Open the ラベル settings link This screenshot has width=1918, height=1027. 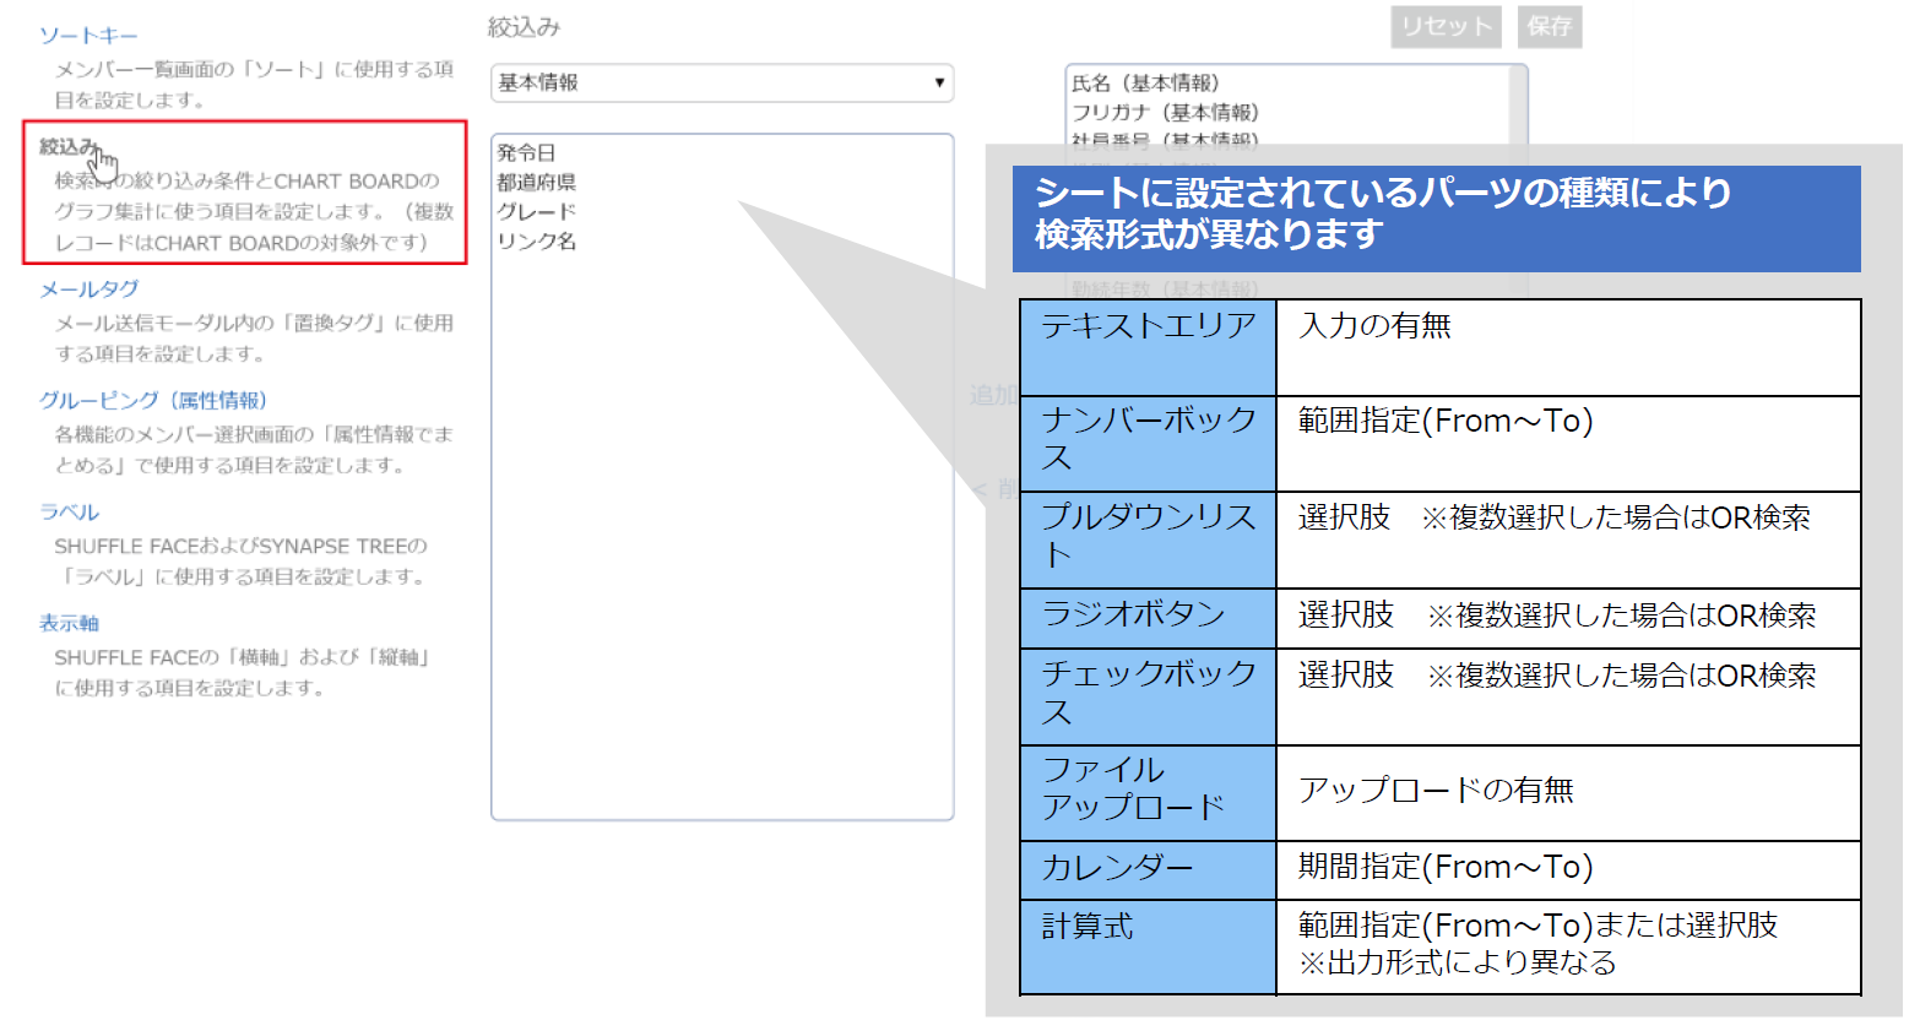point(69,512)
